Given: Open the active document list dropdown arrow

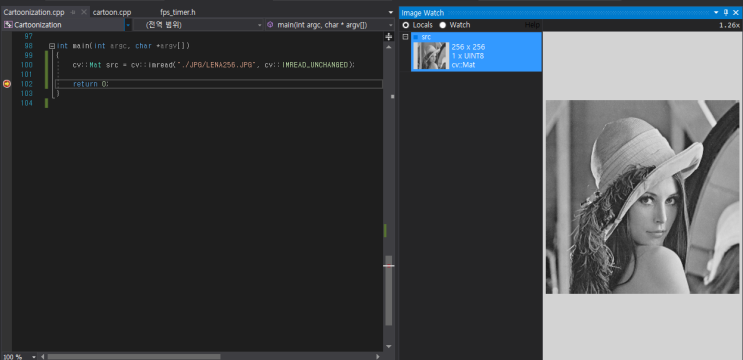Looking at the screenshot, I should point(391,13).
